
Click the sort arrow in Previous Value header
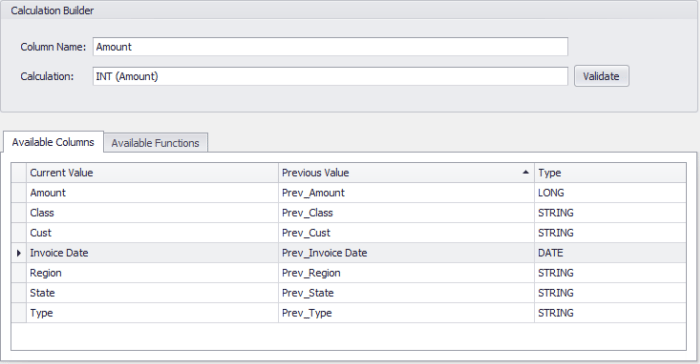(x=525, y=172)
